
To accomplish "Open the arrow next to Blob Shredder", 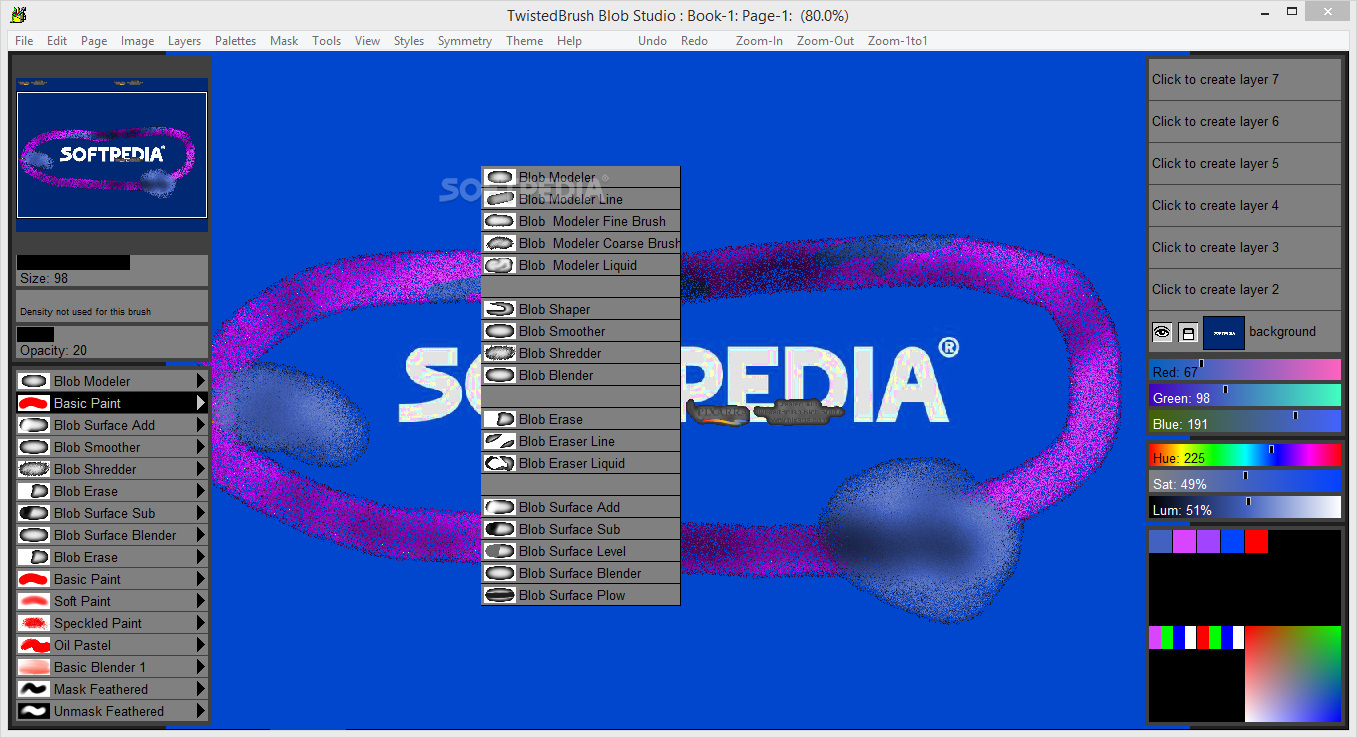I will [201, 469].
